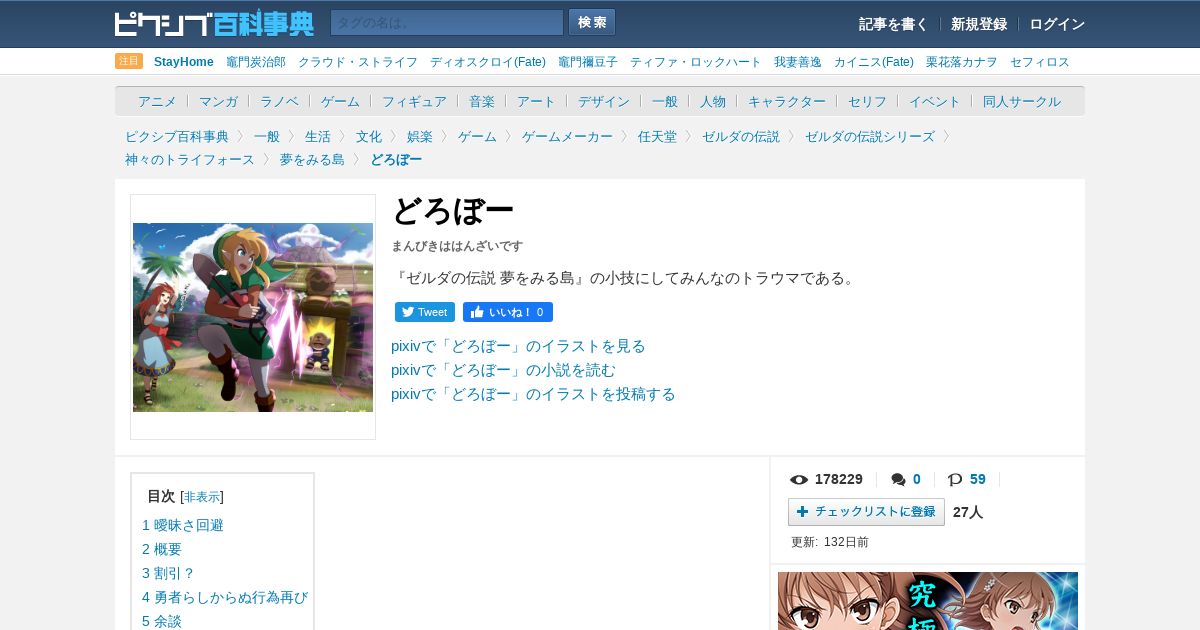Click the article illustration thumbnail
Viewport: 1200px width, 630px height.
[253, 317]
